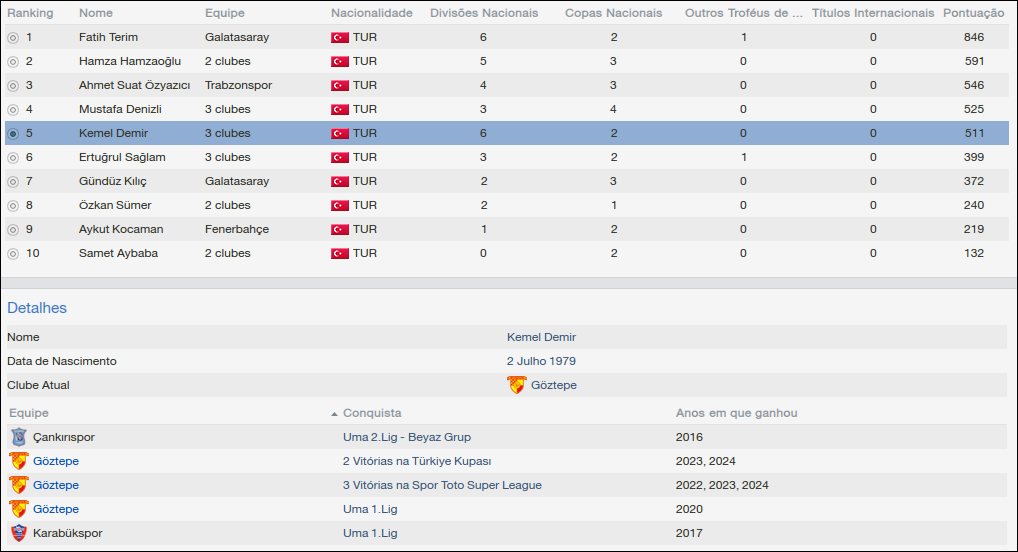The image size is (1018, 552).
Task: Open the Göztepe link under Clube Atual
Action: 553,385
